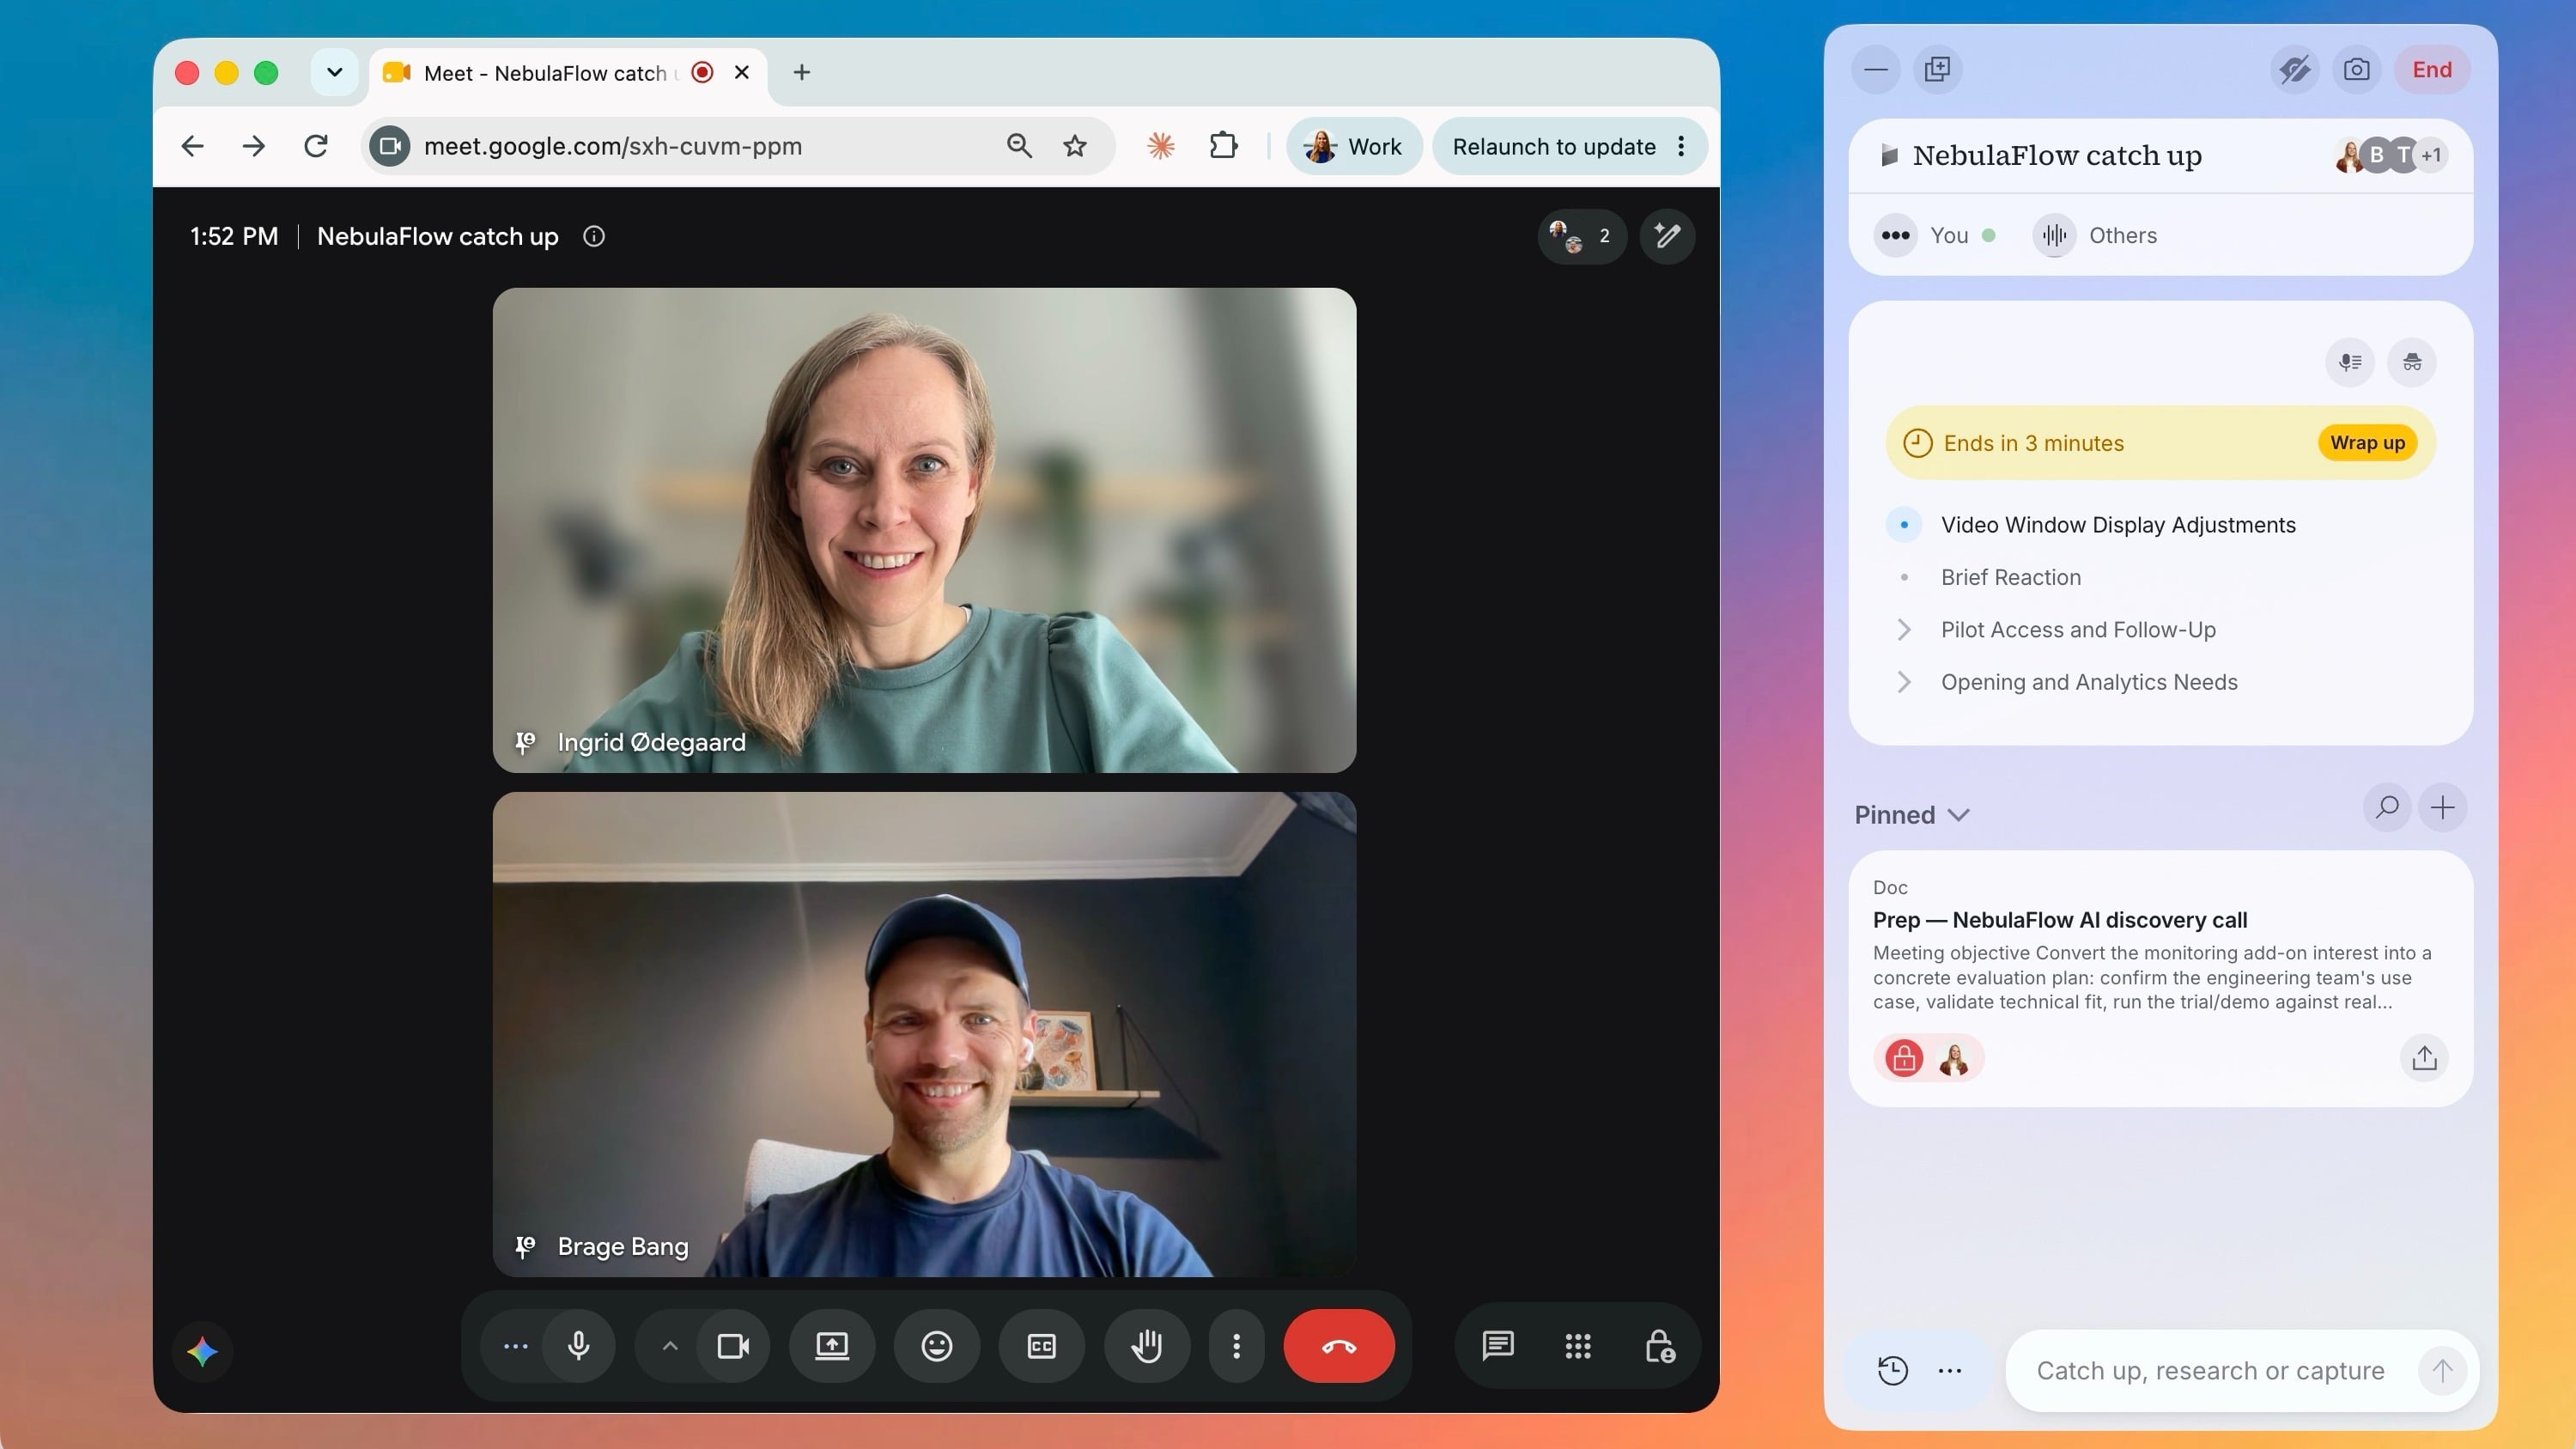Click the Gemini sparkle icon

click(x=202, y=1351)
